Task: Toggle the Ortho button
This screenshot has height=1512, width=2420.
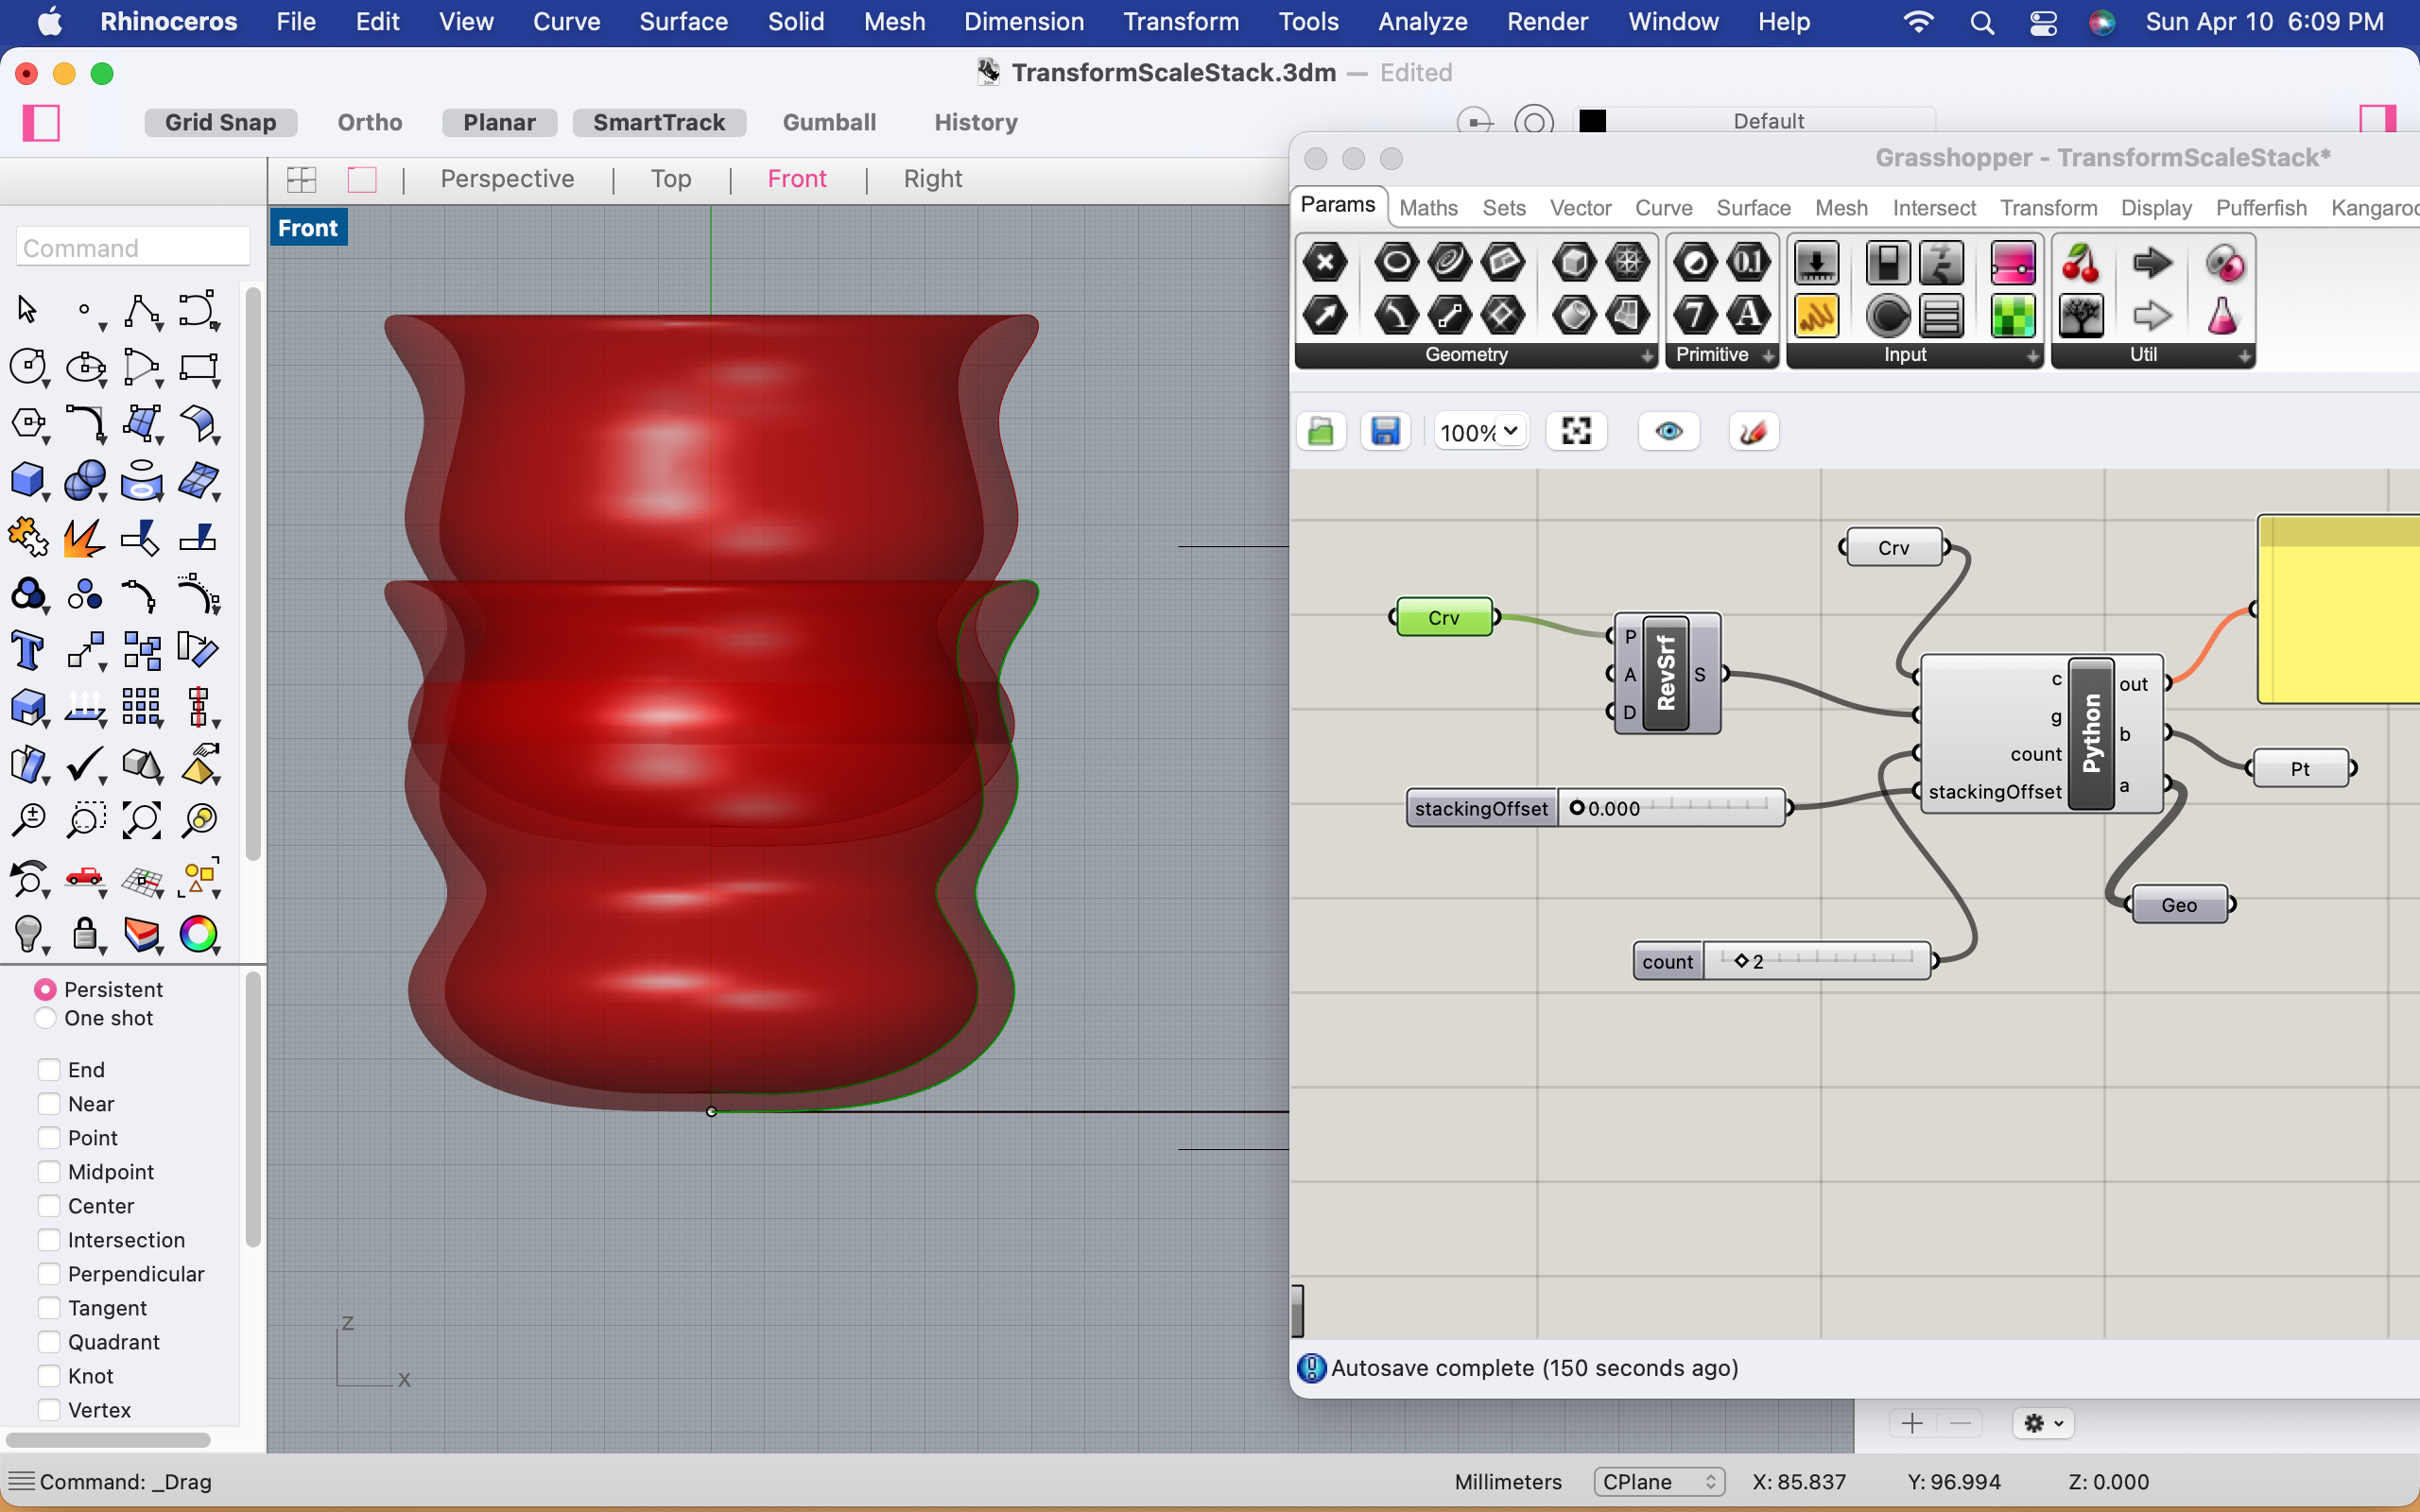Action: (x=369, y=122)
